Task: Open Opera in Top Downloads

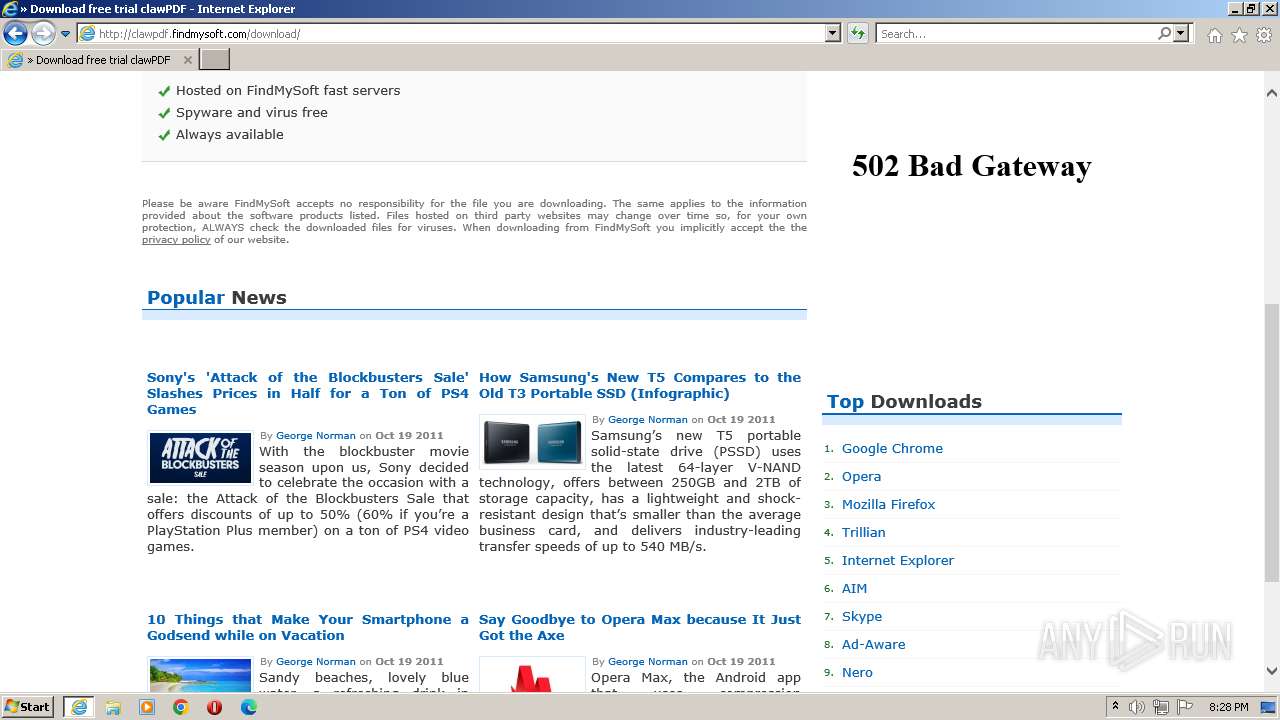Action: [x=861, y=477]
